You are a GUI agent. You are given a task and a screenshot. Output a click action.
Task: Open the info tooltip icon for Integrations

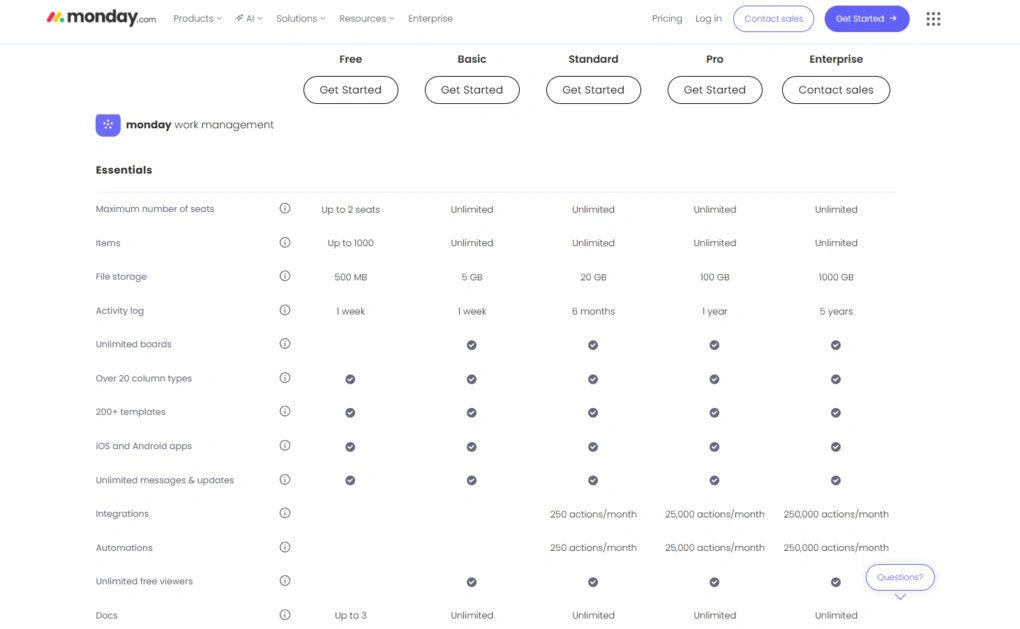point(285,513)
